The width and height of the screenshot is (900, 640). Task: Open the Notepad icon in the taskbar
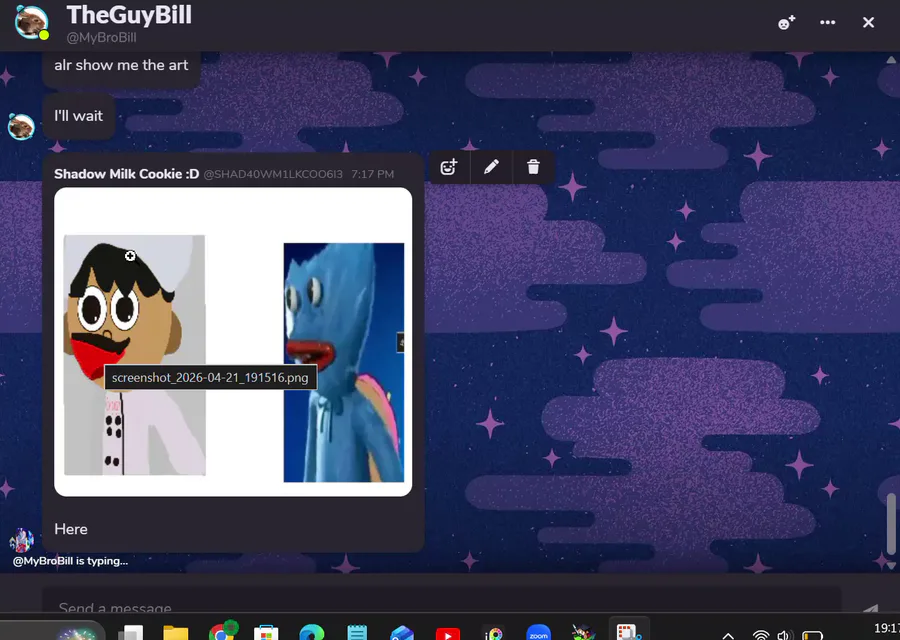(x=356, y=633)
